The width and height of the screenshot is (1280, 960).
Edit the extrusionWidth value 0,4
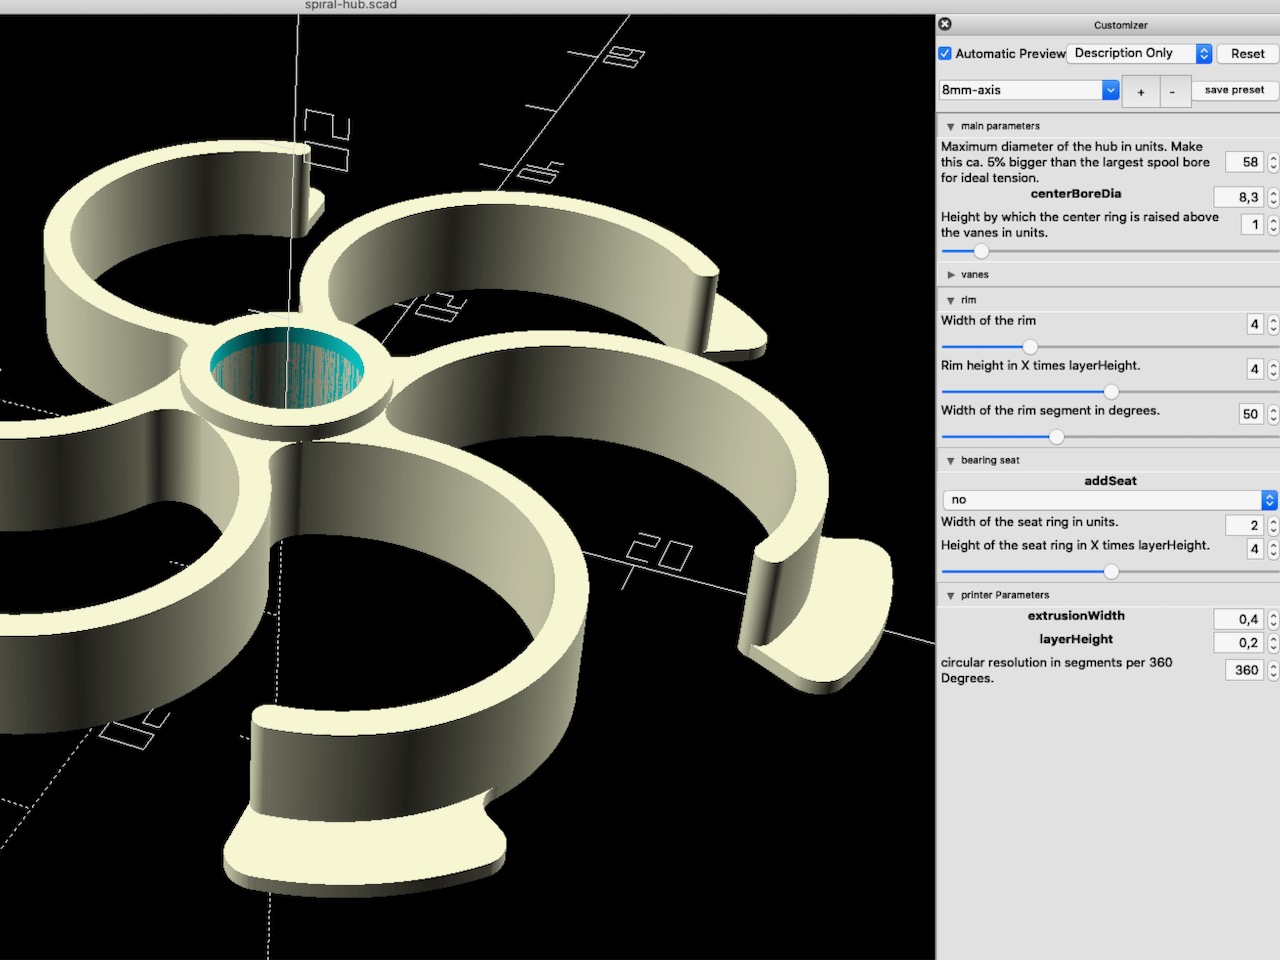1239,620
